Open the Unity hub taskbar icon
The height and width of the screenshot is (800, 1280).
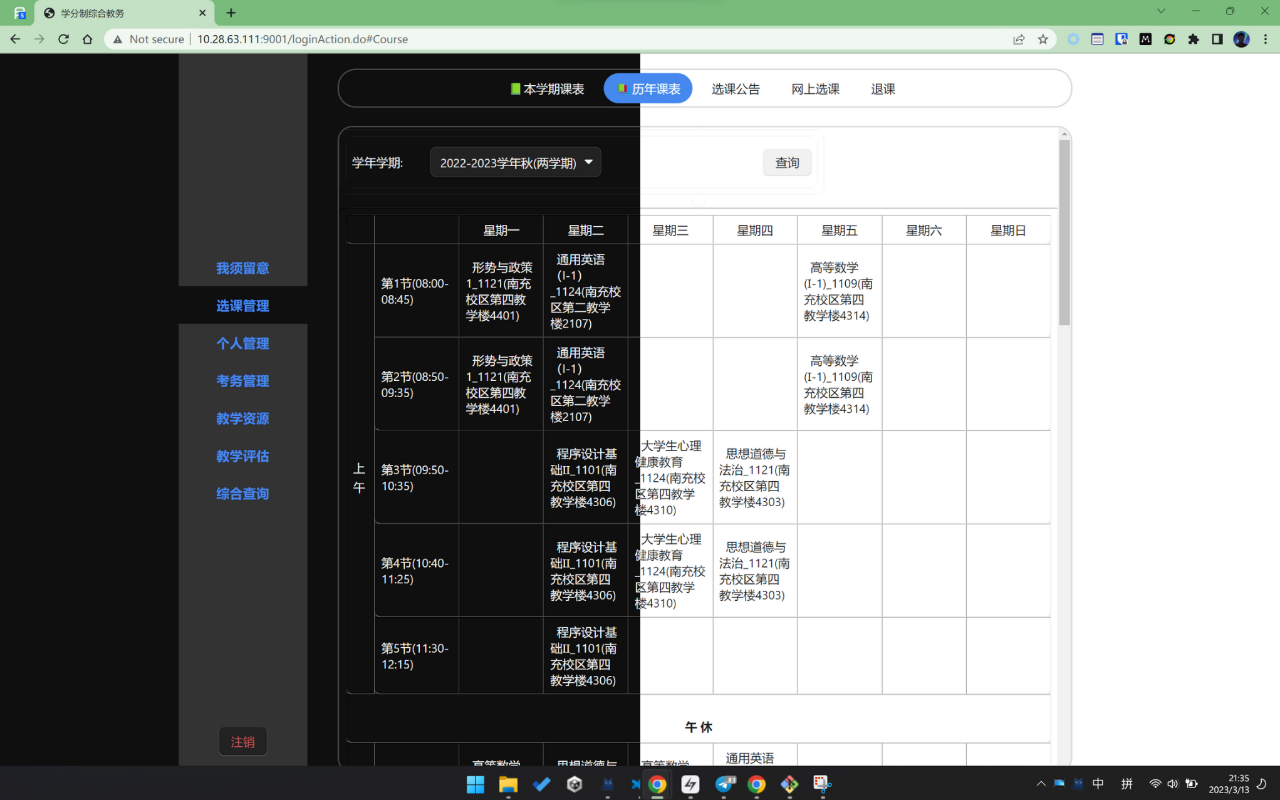click(574, 784)
